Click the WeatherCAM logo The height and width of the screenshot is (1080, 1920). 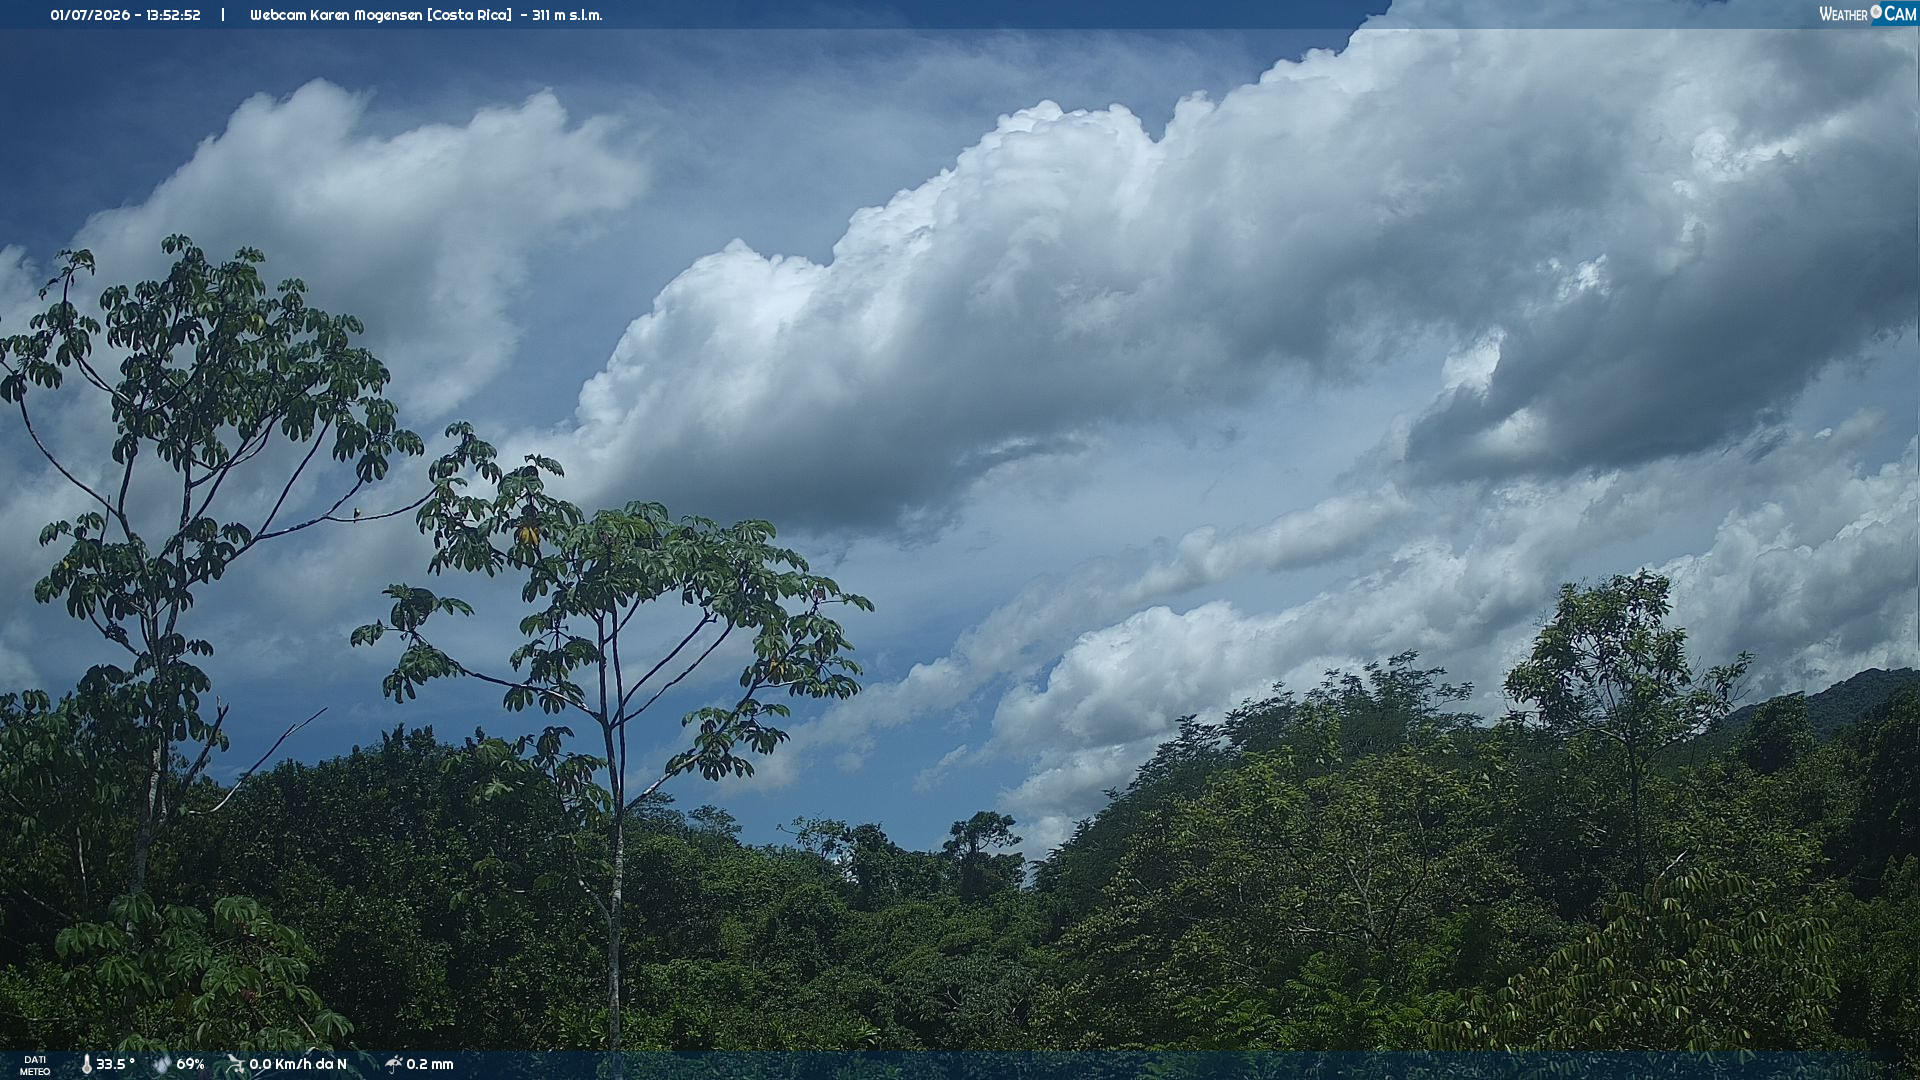click(x=1867, y=14)
